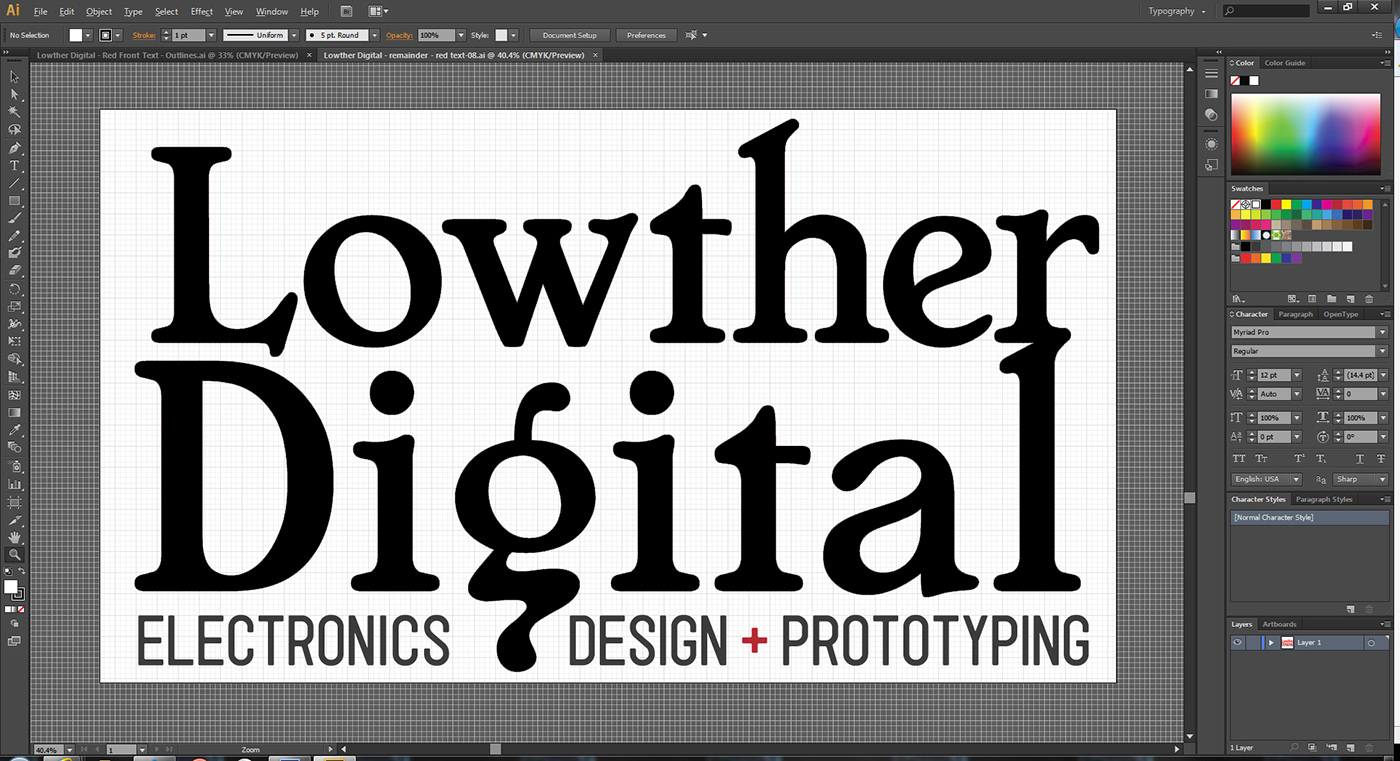Click the Layer 1 target circle
The height and width of the screenshot is (761, 1400).
(1371, 643)
